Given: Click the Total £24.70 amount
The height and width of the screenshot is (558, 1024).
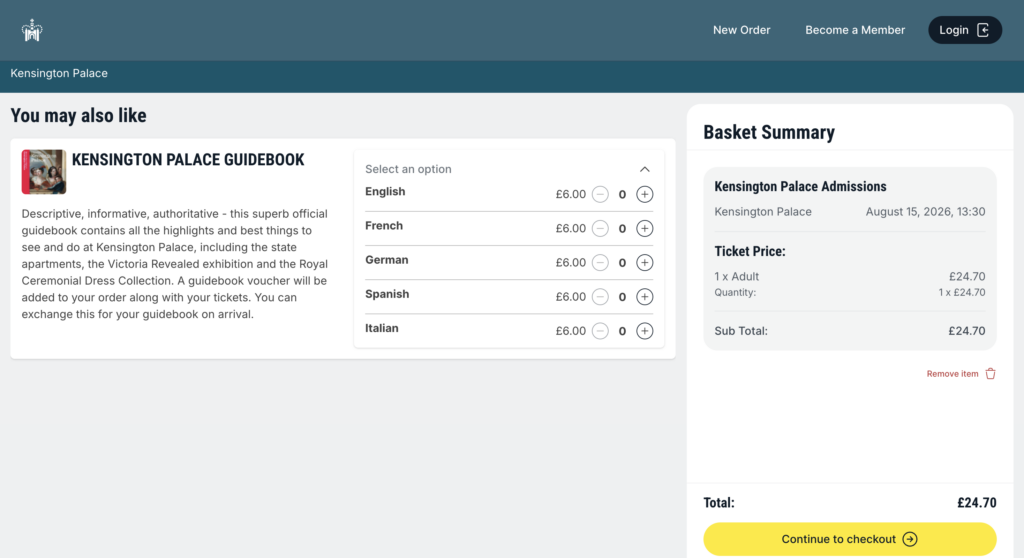Looking at the screenshot, I should pyautogui.click(x=977, y=502).
